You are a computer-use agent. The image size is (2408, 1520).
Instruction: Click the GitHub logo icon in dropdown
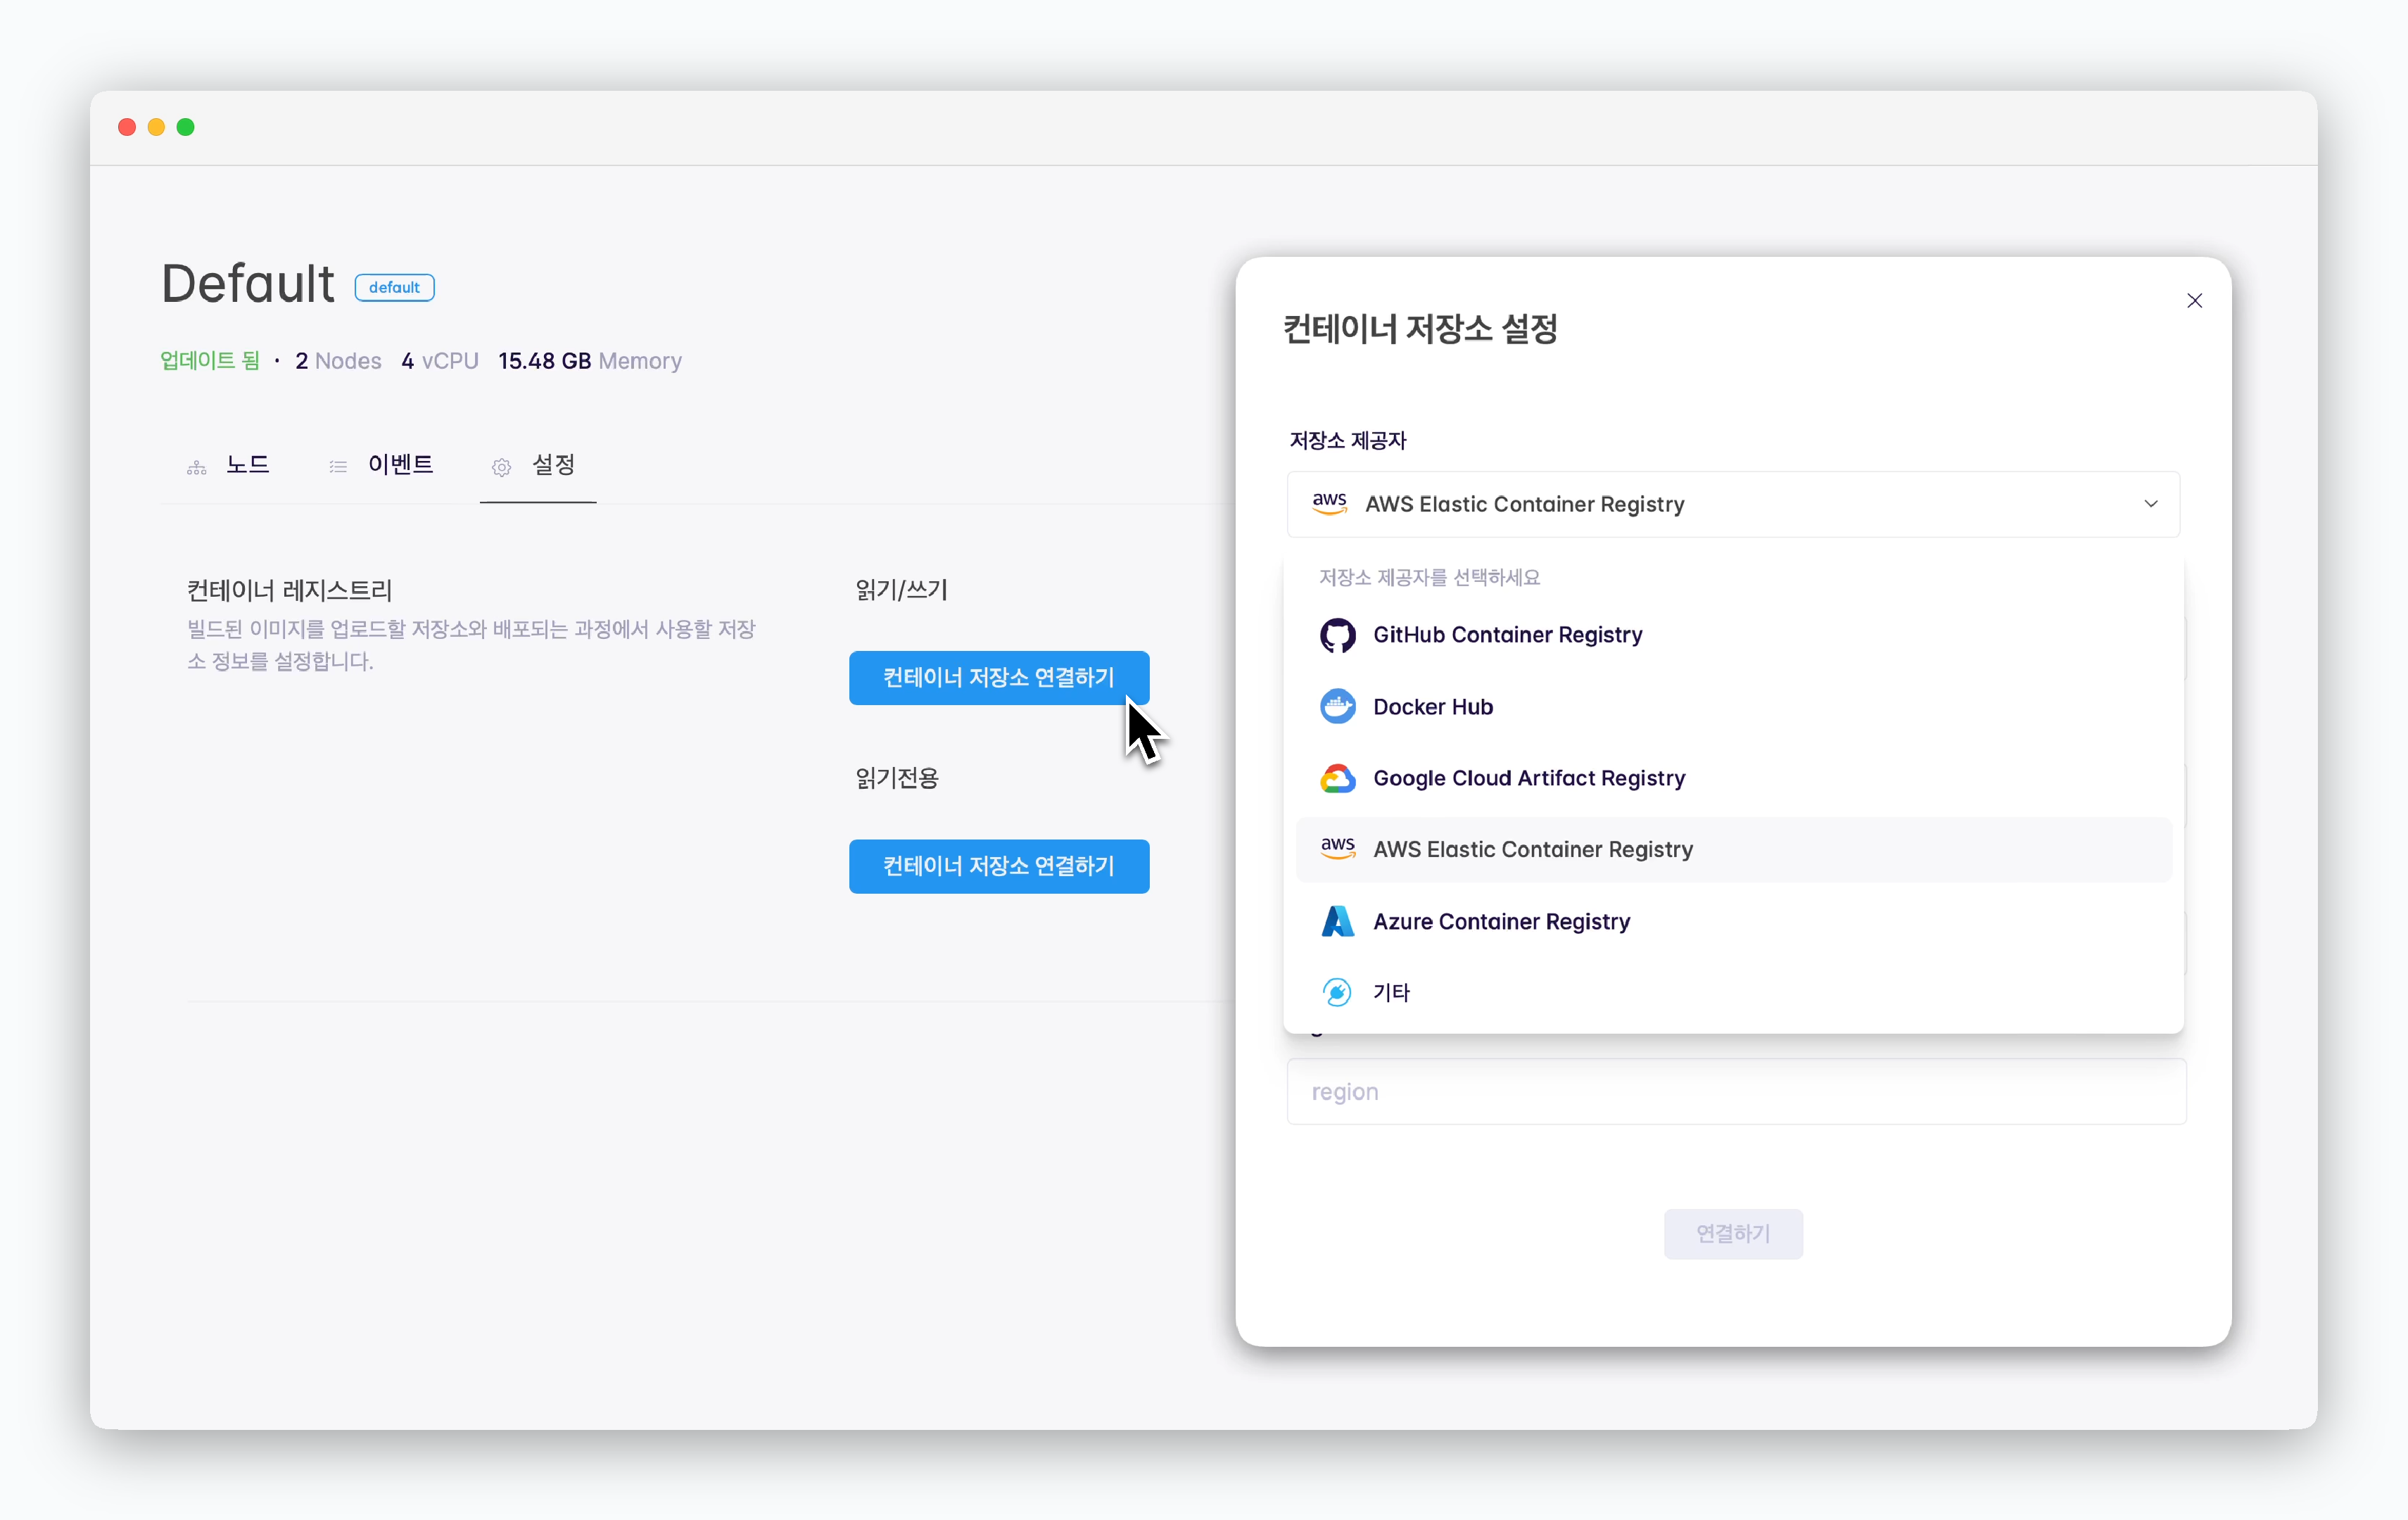click(x=1337, y=635)
